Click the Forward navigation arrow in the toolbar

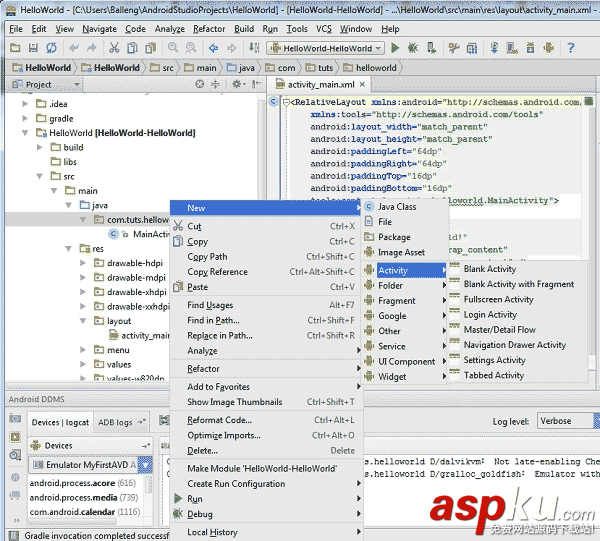click(x=232, y=48)
